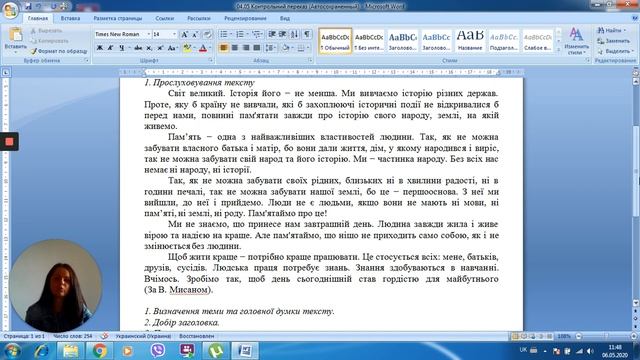Open the Windows Start menu
The height and width of the screenshot is (360, 640).
click(x=12, y=351)
